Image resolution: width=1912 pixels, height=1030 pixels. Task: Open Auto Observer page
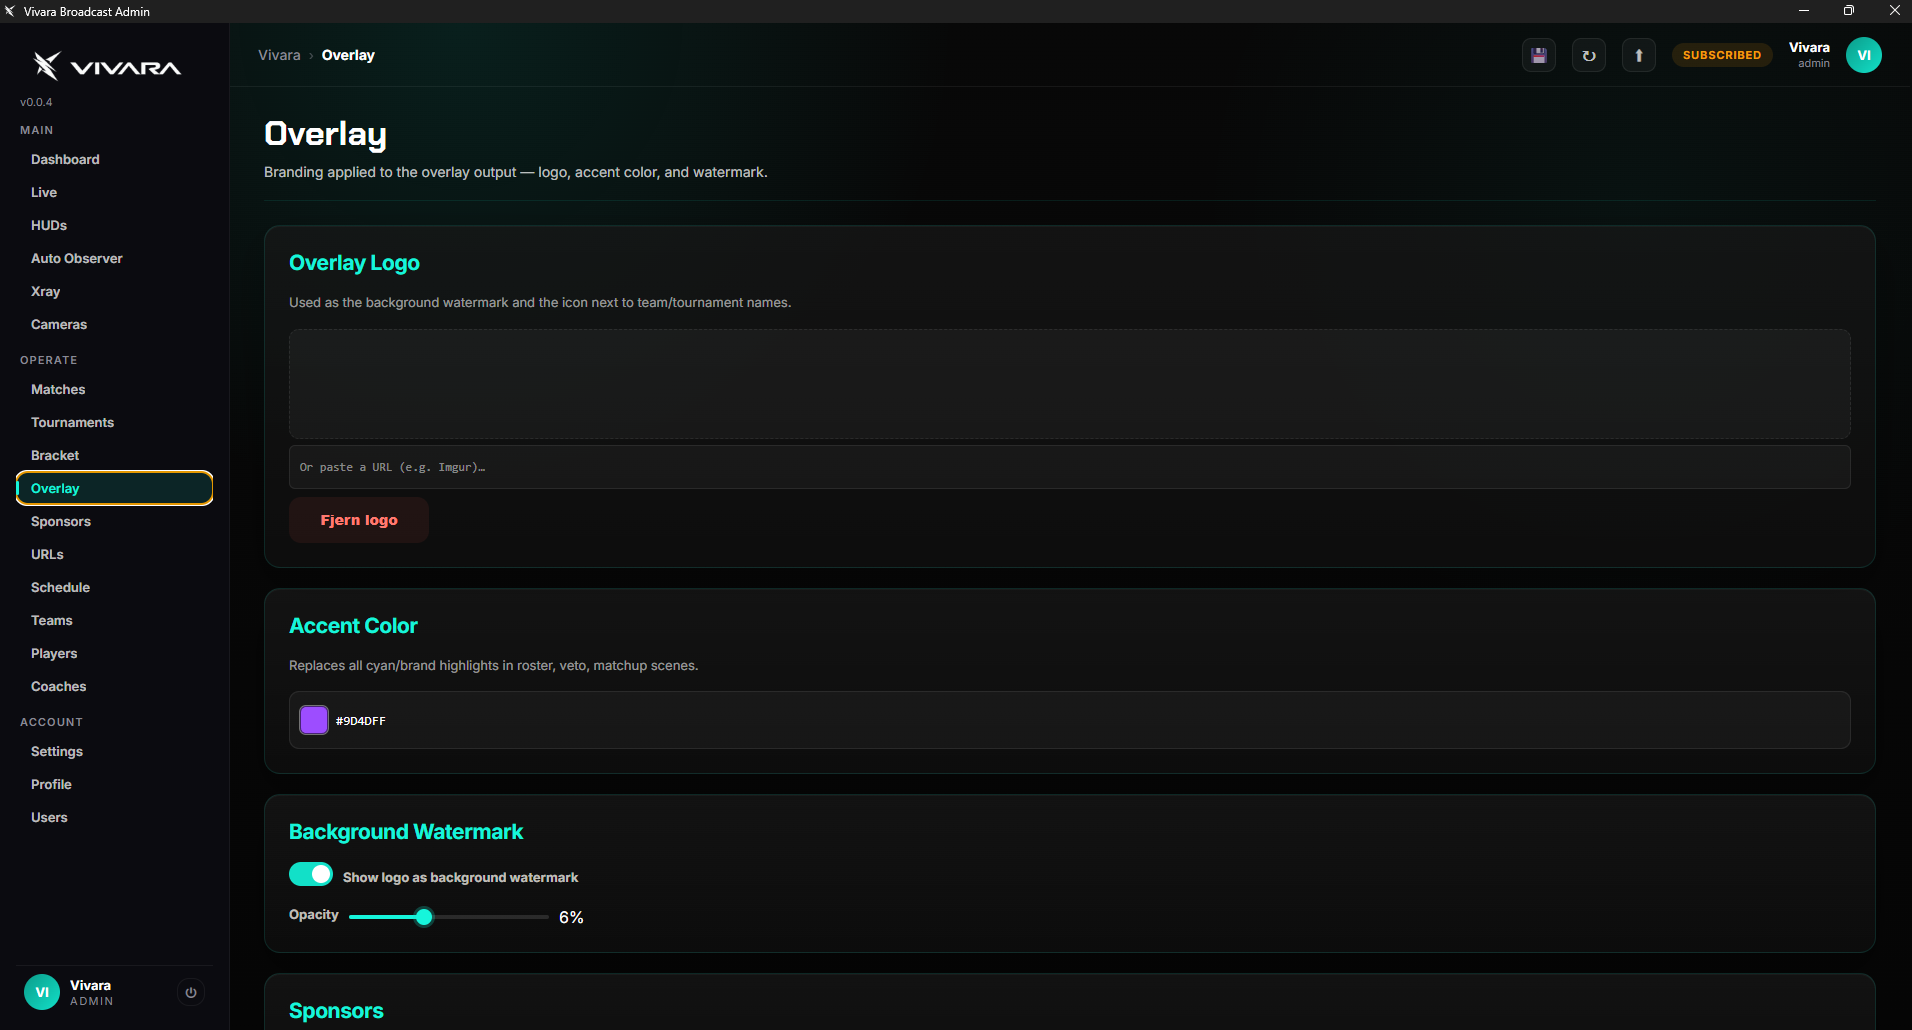pos(115,258)
